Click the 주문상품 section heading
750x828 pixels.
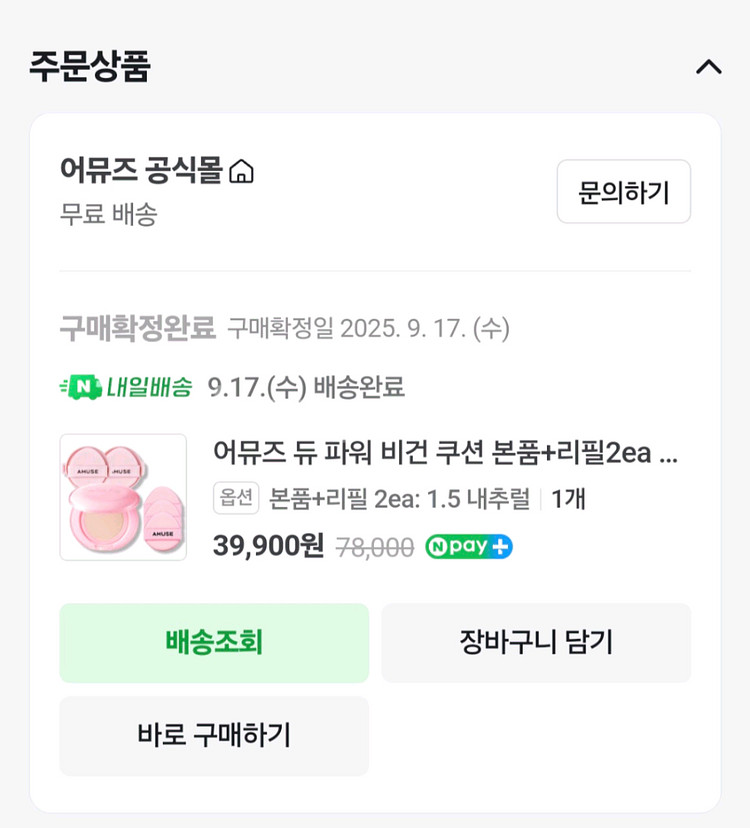coord(90,66)
